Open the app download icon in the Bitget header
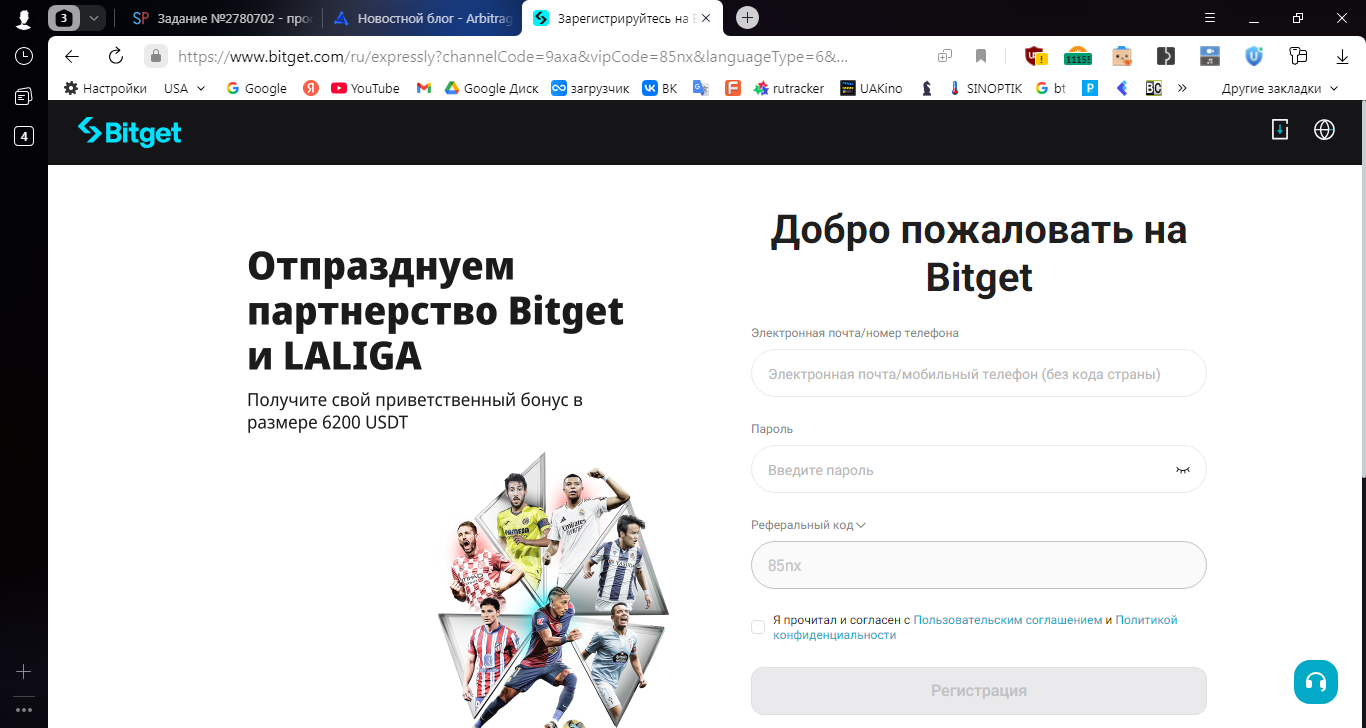 pyautogui.click(x=1279, y=129)
